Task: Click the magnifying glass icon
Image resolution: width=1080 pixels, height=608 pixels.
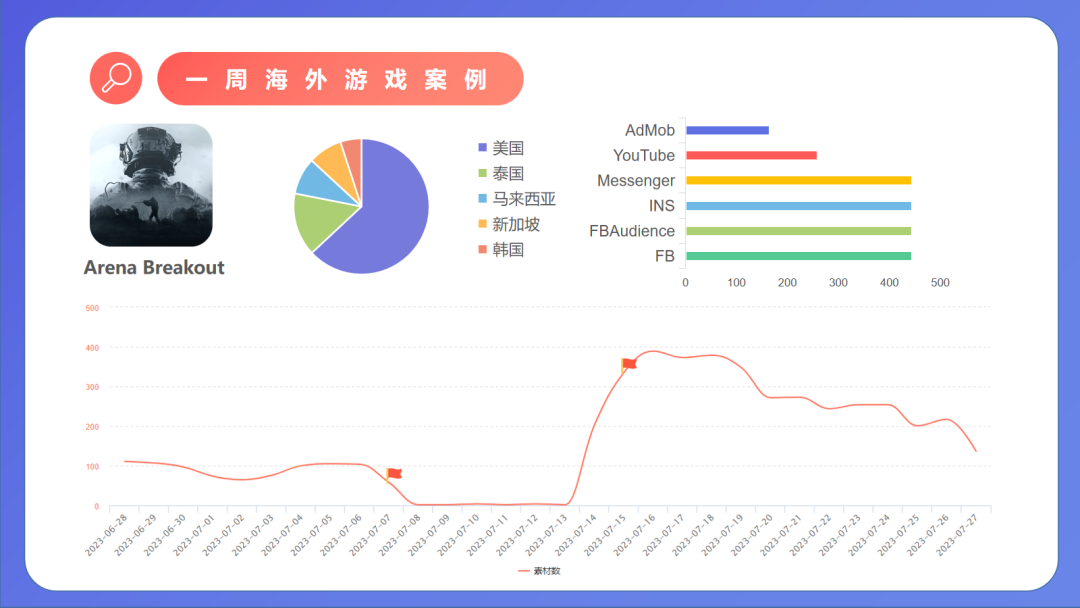Action: (x=116, y=77)
